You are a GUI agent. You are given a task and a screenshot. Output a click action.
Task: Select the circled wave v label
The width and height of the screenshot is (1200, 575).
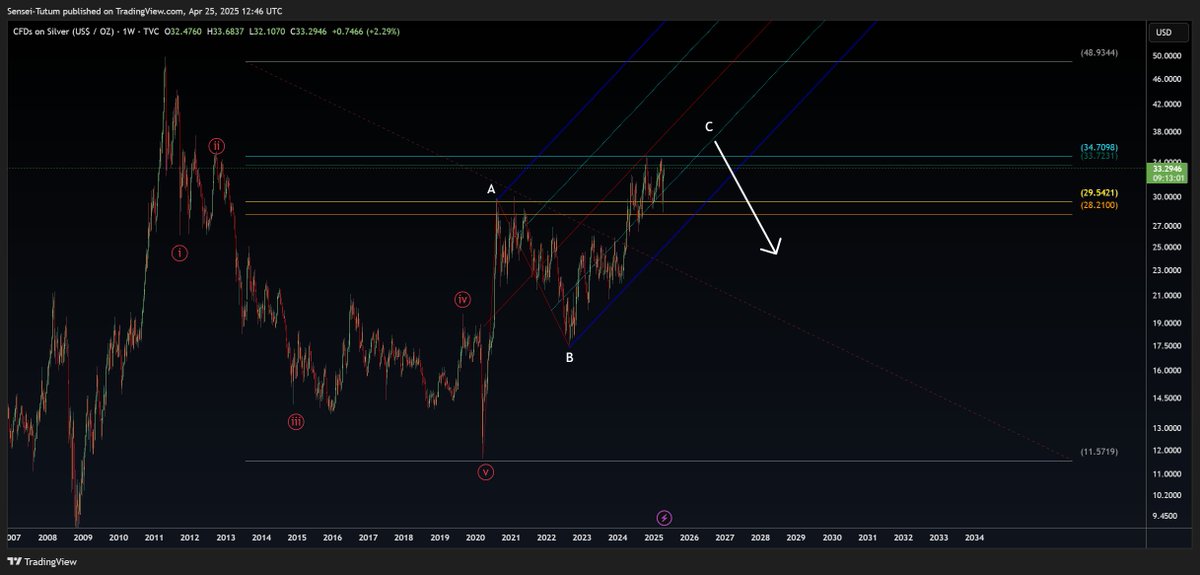[485, 472]
